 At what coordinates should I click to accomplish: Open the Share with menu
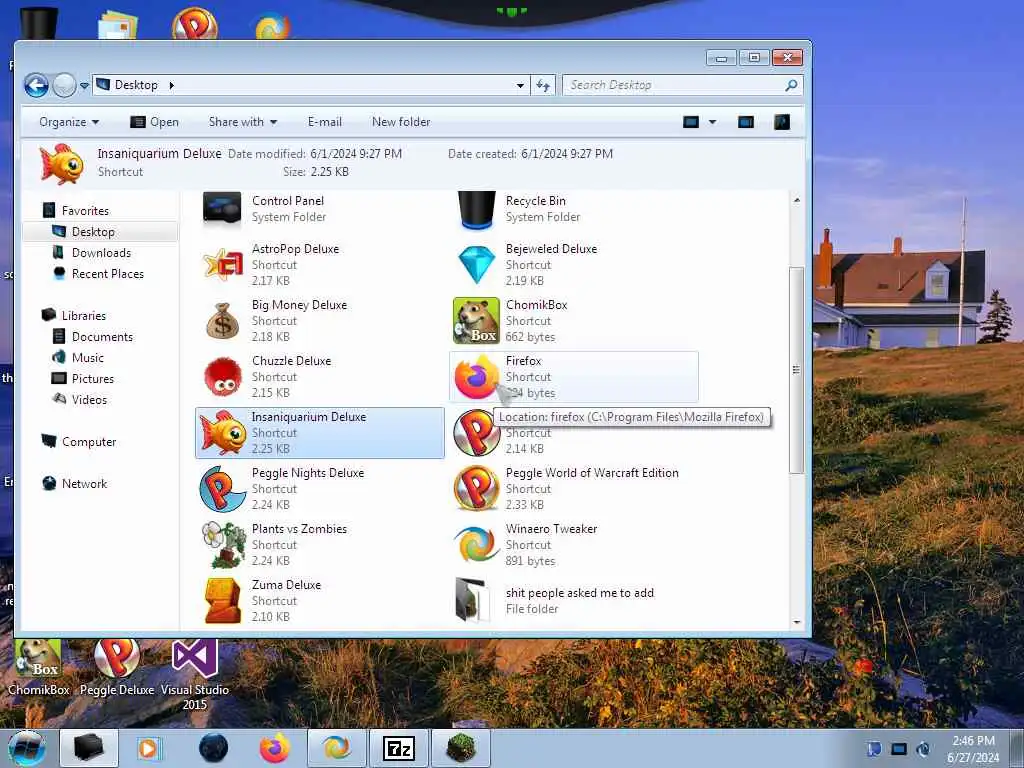(x=243, y=122)
